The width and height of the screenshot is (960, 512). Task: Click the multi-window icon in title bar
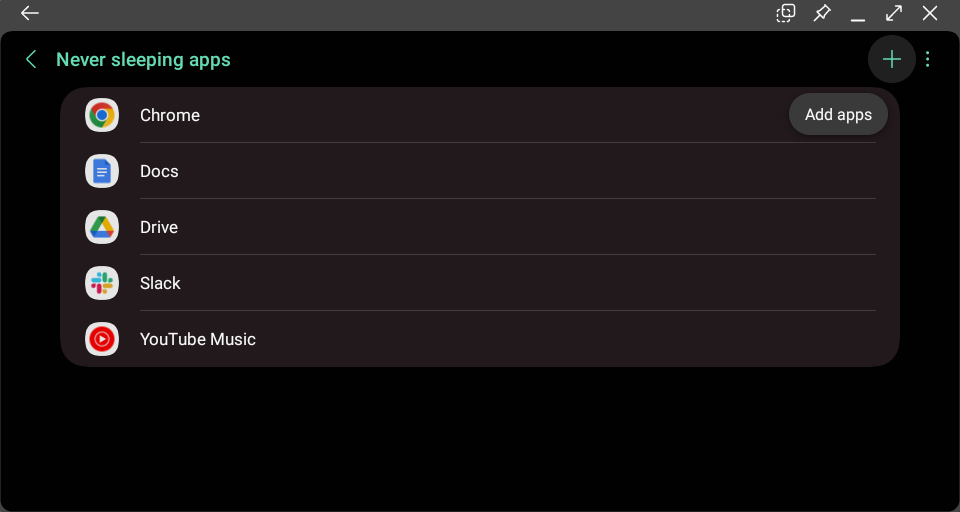tap(786, 13)
